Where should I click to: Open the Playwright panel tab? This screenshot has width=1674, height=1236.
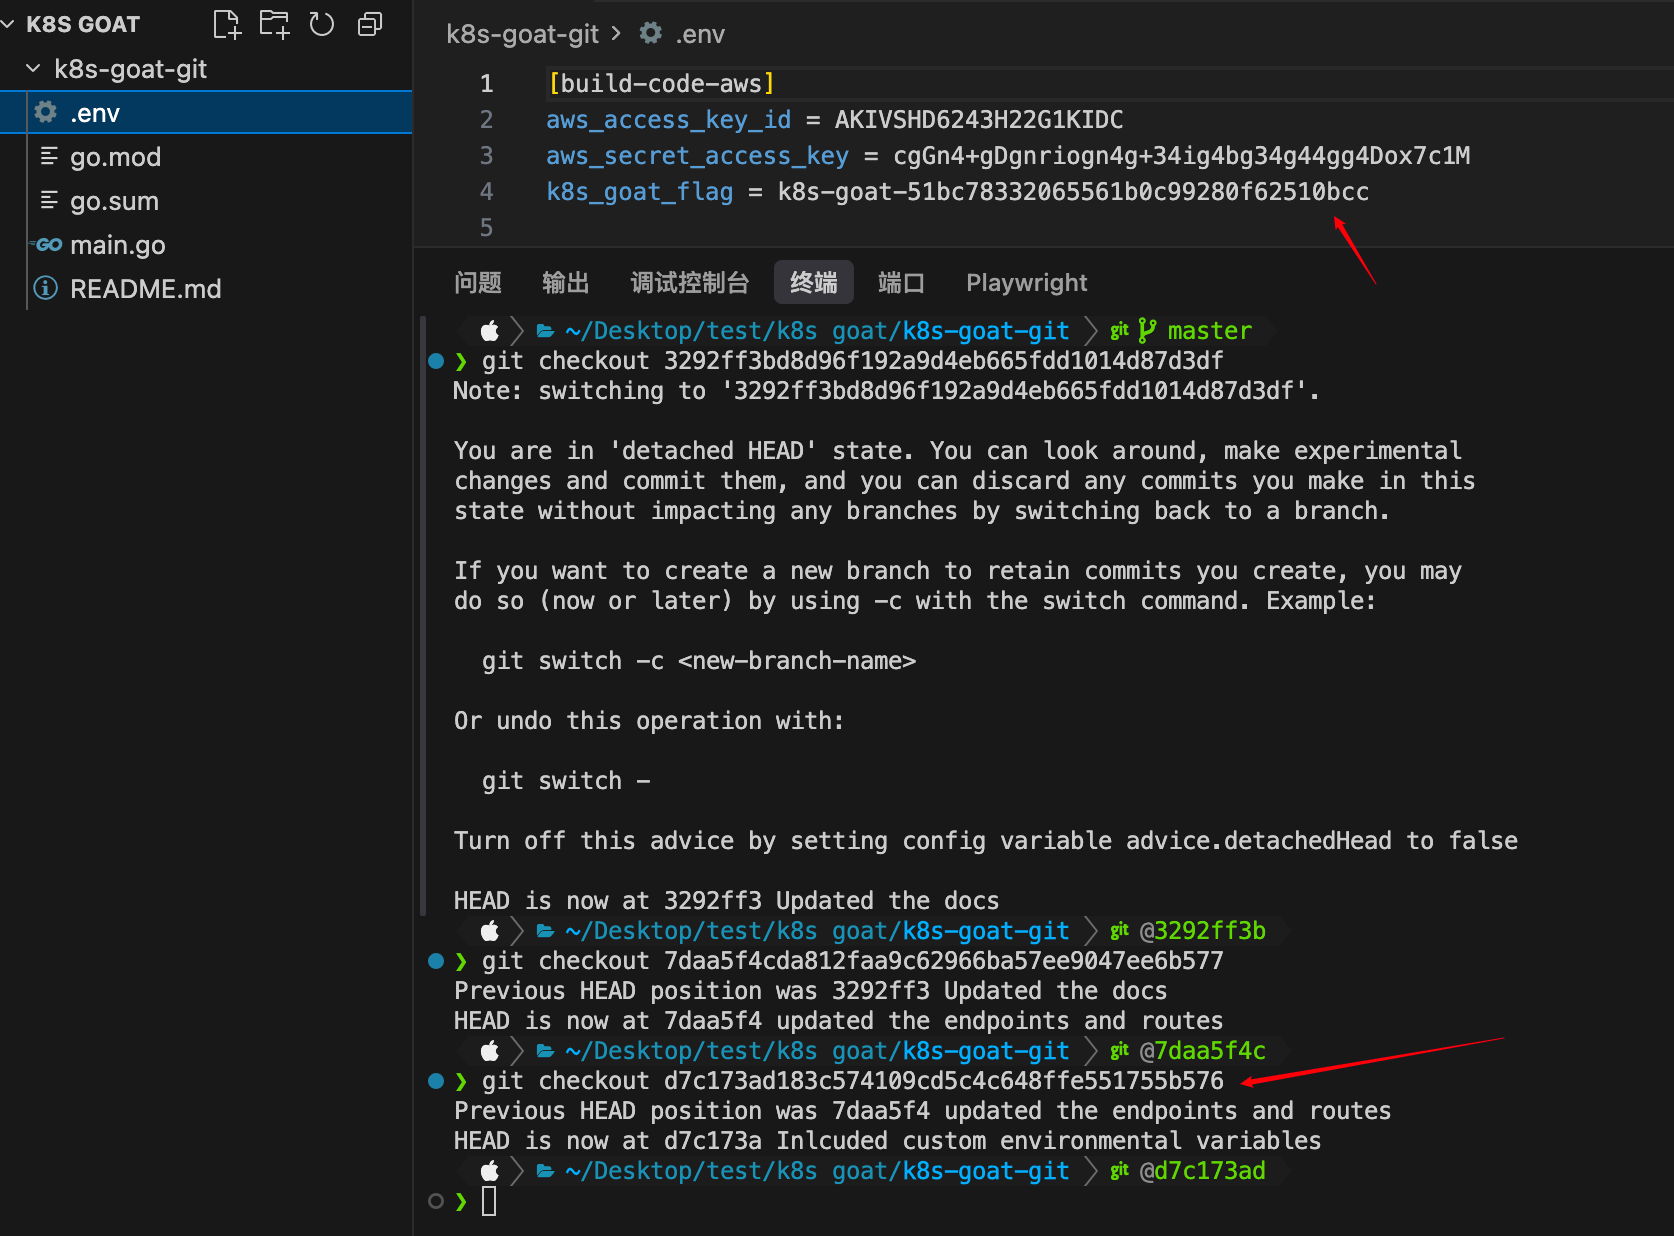click(x=1026, y=283)
